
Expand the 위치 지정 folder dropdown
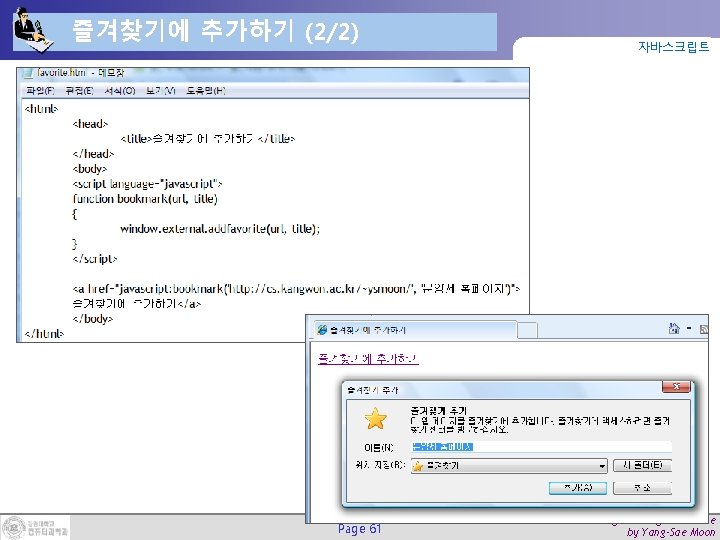pyautogui.click(x=602, y=466)
